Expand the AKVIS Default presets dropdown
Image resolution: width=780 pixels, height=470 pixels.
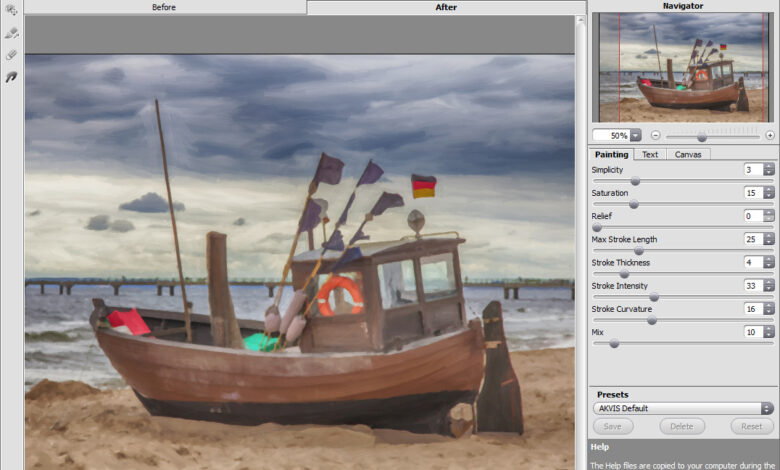click(767, 408)
